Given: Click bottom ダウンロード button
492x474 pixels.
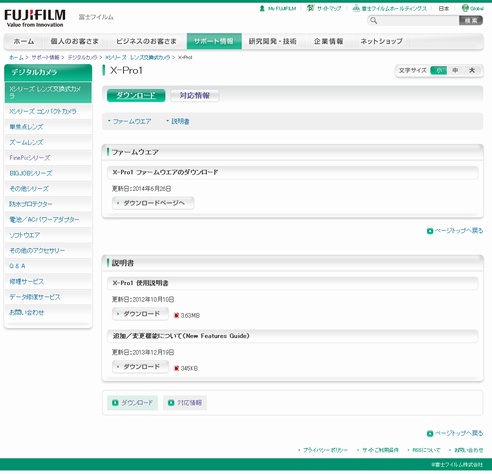Looking at the screenshot, I should [x=132, y=403].
